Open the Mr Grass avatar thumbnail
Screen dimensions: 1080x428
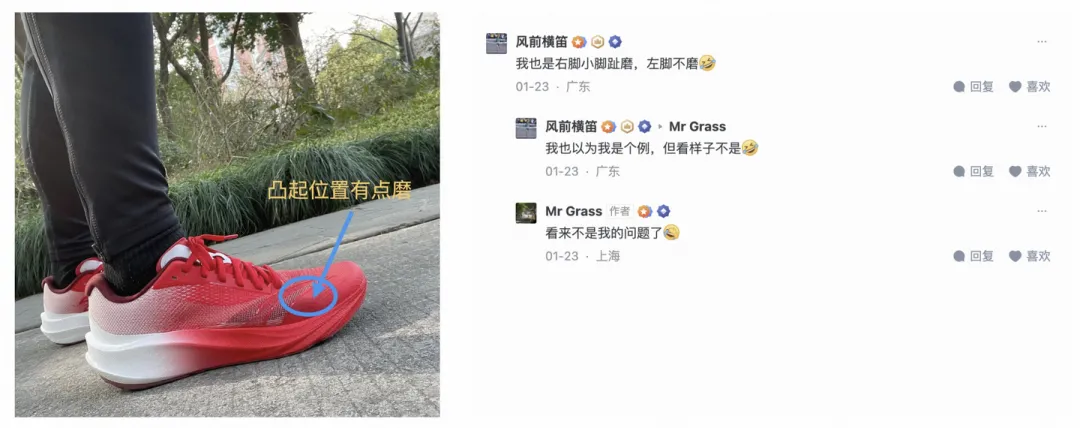[526, 212]
